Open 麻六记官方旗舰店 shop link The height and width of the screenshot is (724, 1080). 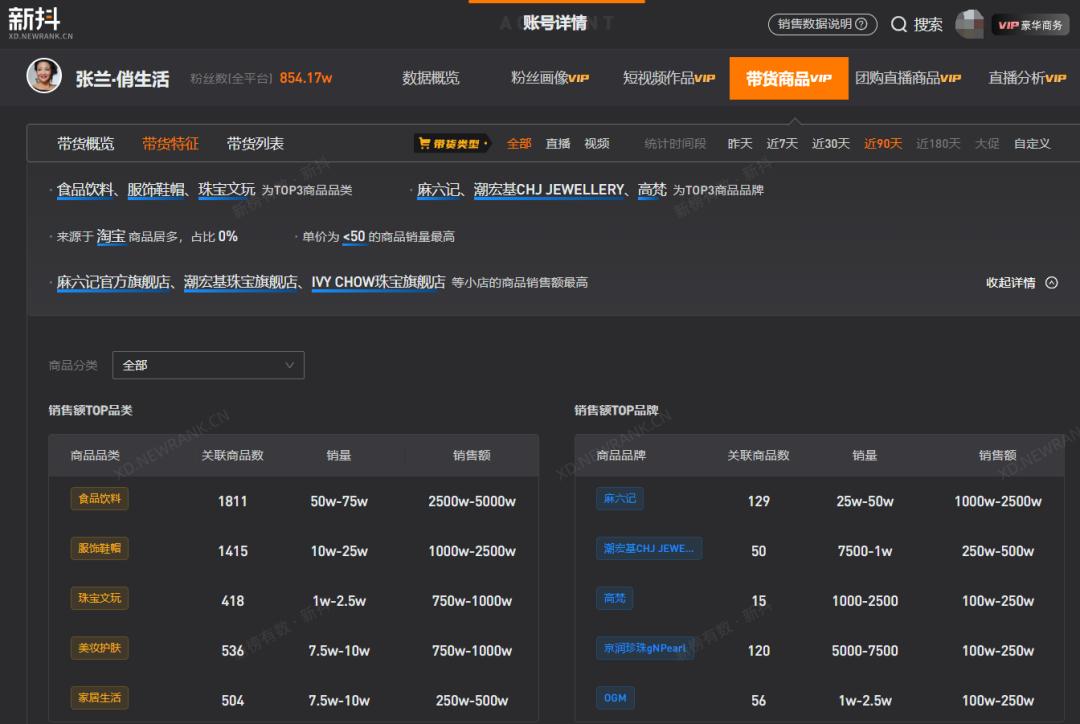[114, 282]
